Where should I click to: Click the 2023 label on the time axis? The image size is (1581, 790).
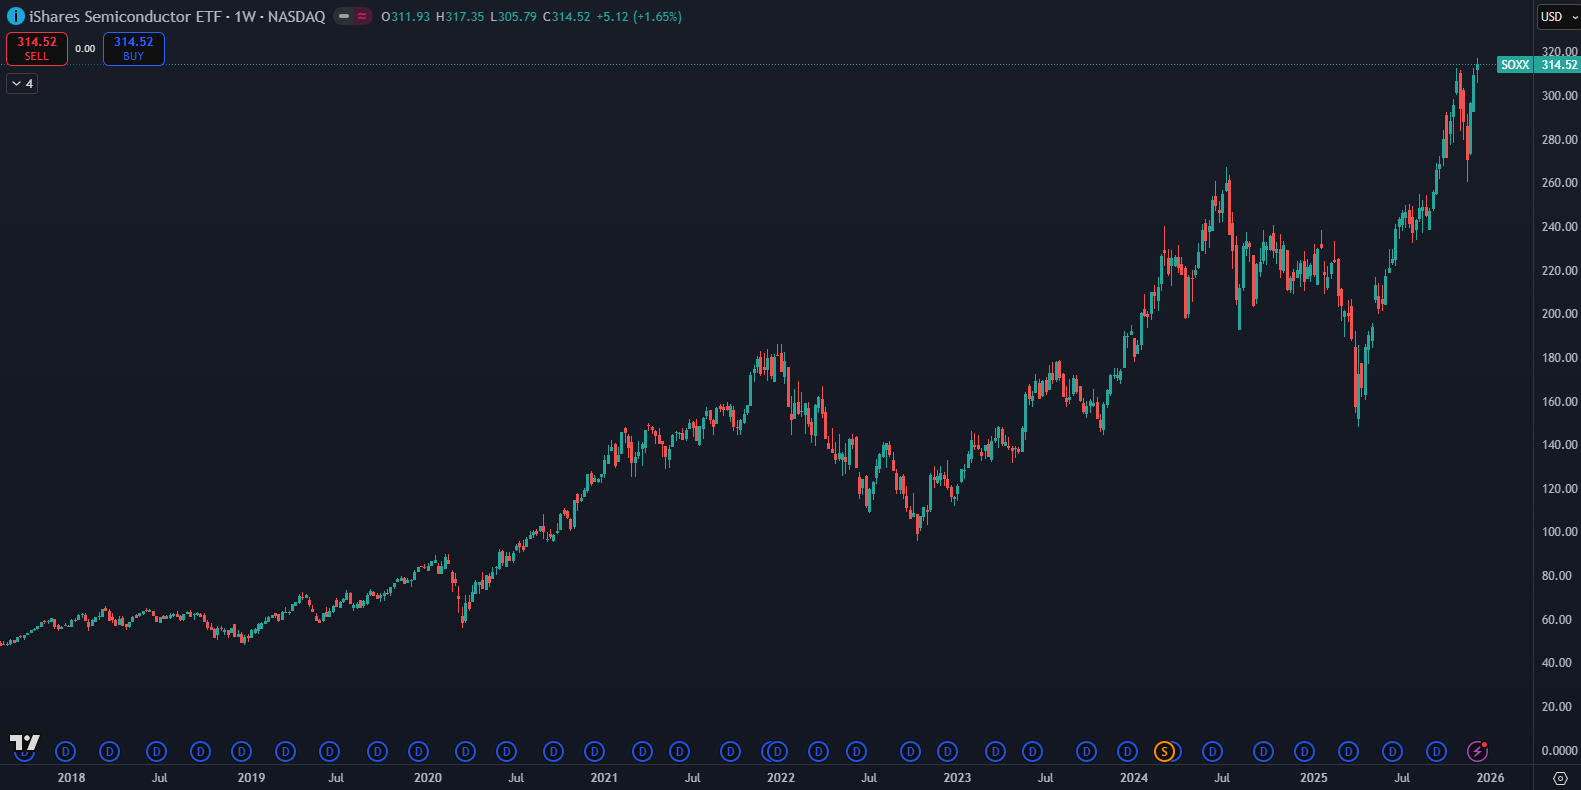click(957, 778)
